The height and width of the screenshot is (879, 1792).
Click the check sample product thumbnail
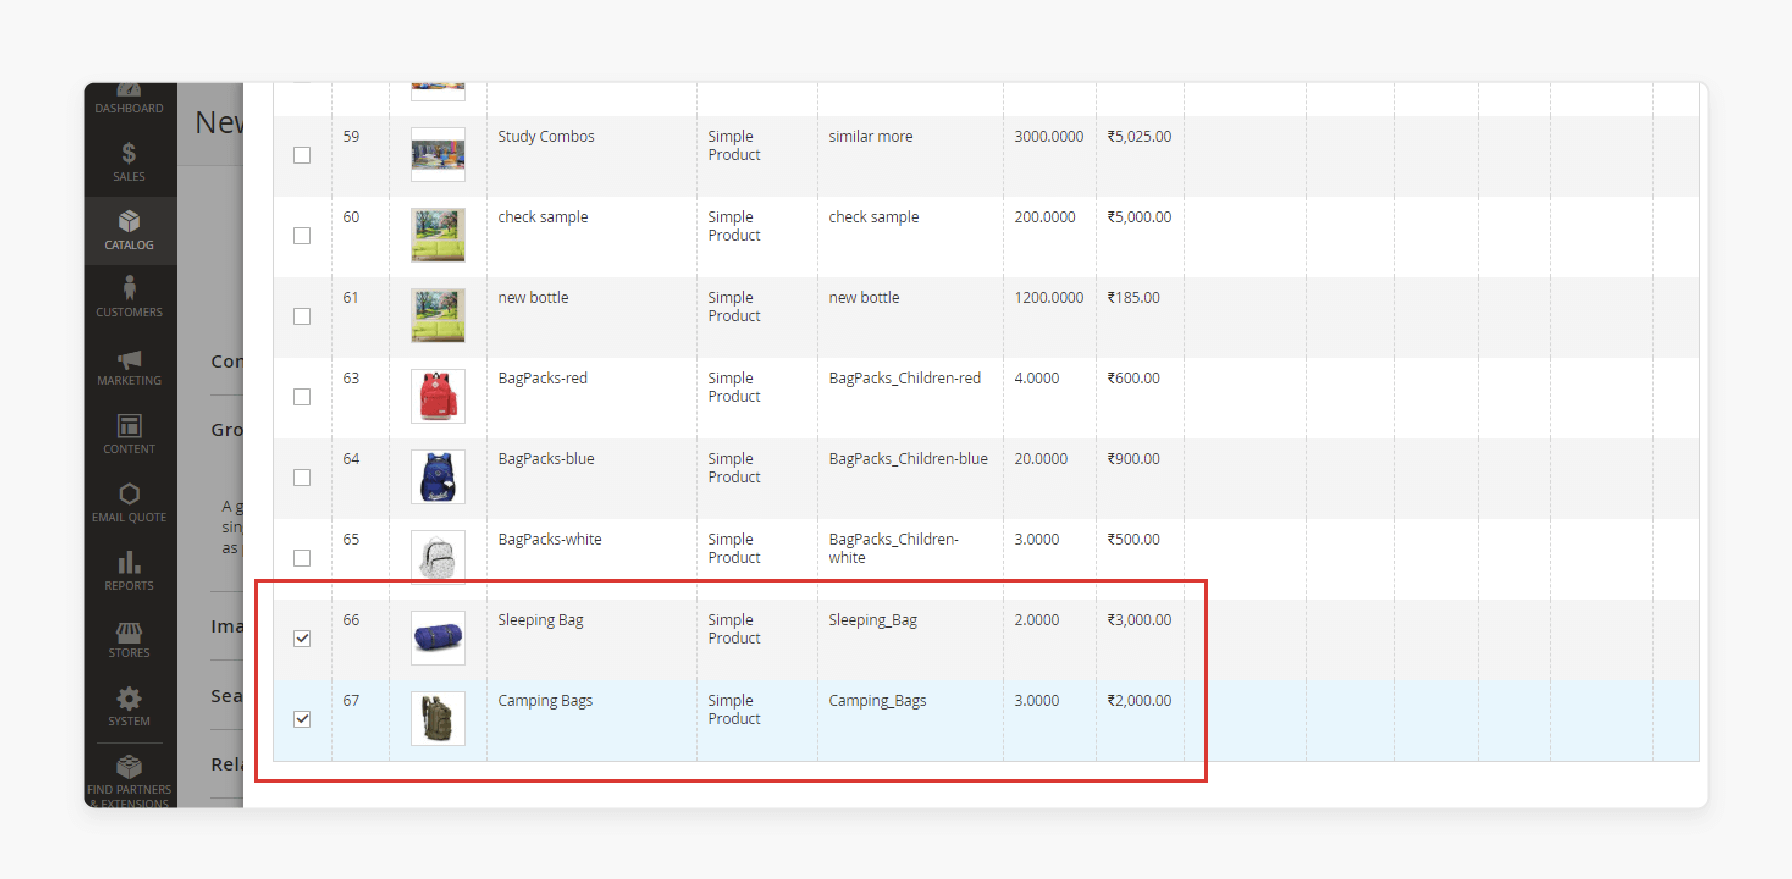(x=438, y=235)
